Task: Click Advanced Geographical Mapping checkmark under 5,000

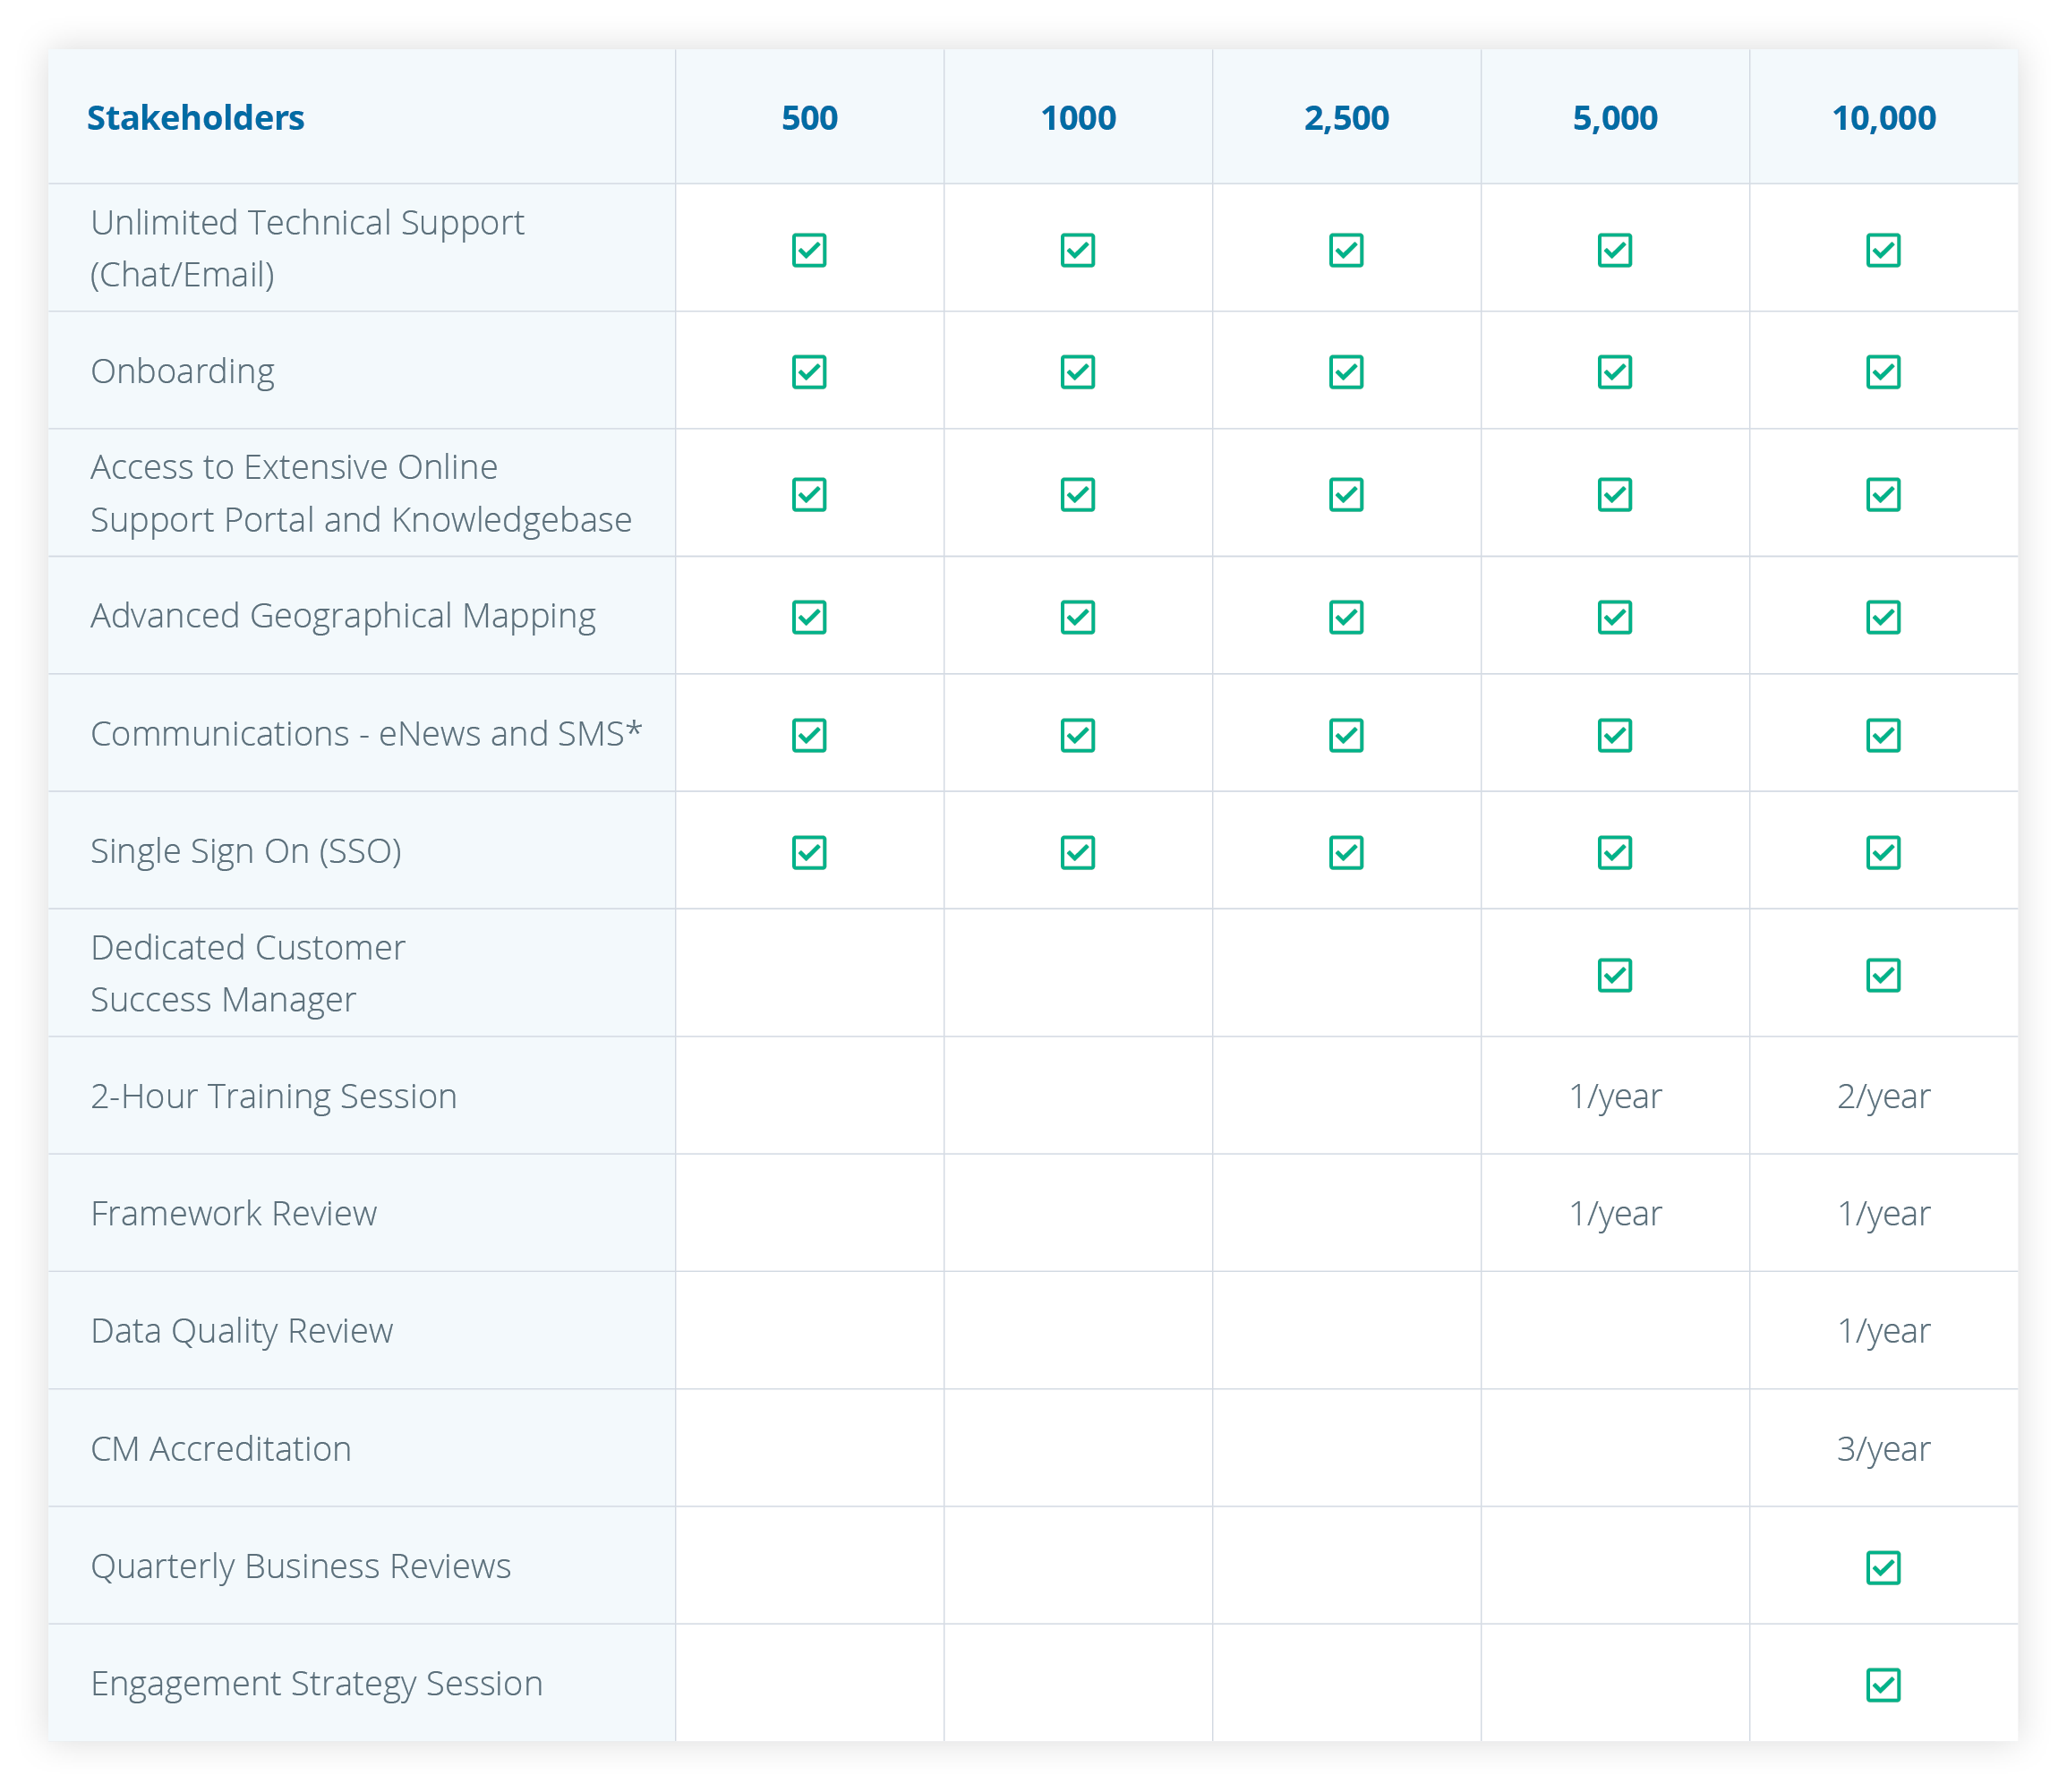Action: pyautogui.click(x=1614, y=617)
